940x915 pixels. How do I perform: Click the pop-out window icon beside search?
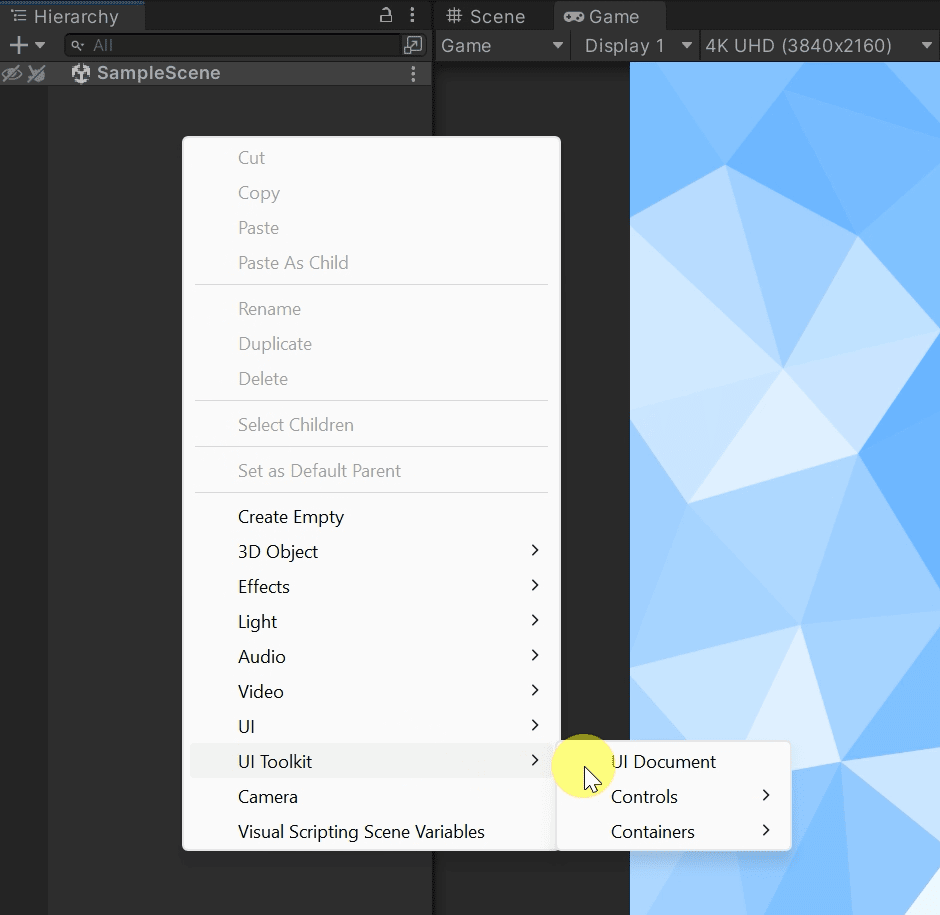413,45
